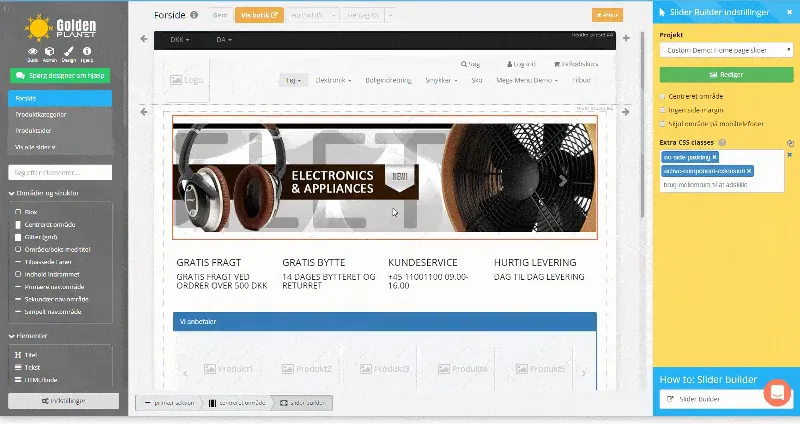800x424 pixels.
Task: Click help icon beside Extra CSS classes
Action: (x=722, y=142)
